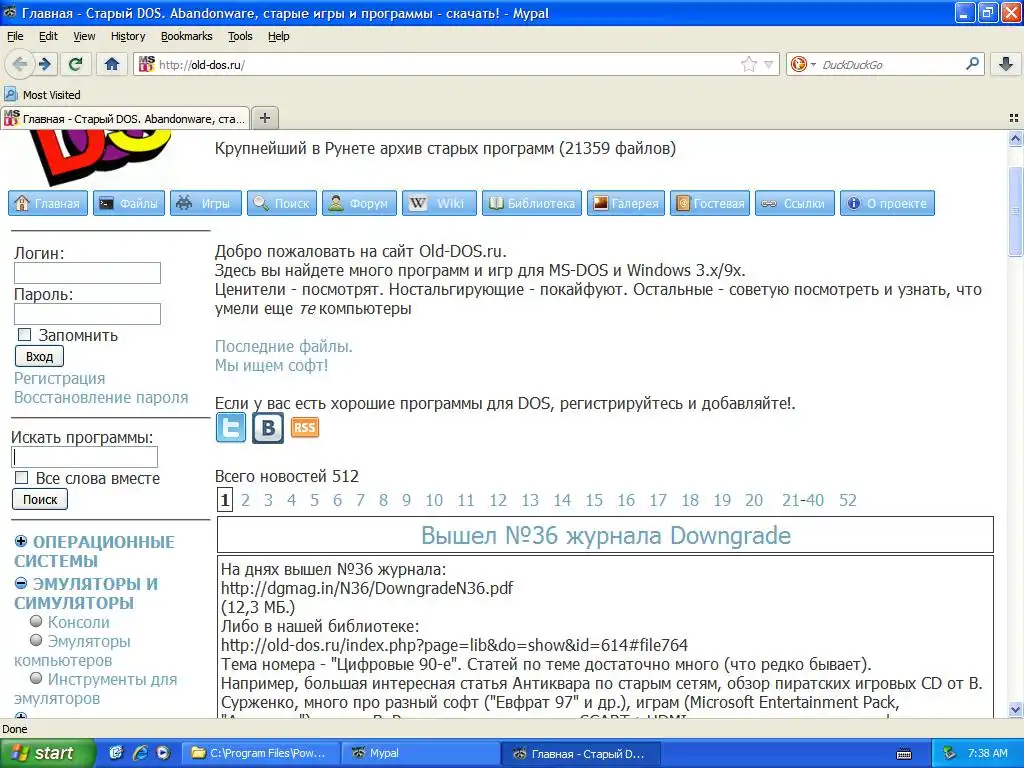Go to news pages 21-40
Screen dimensions: 1024x768
(803, 500)
